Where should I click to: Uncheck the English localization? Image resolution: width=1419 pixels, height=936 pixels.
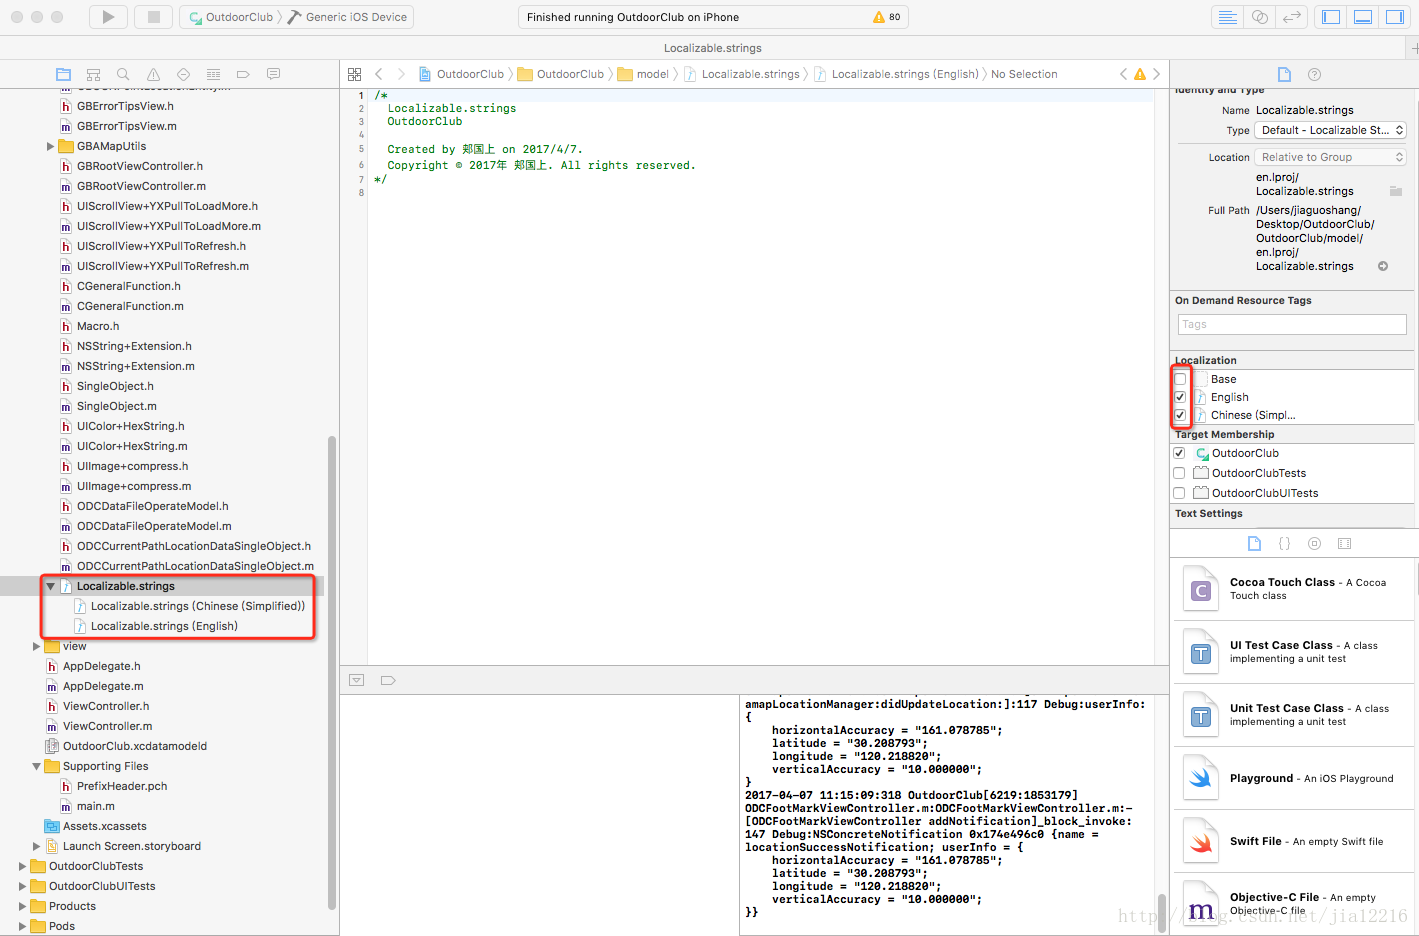point(1180,397)
